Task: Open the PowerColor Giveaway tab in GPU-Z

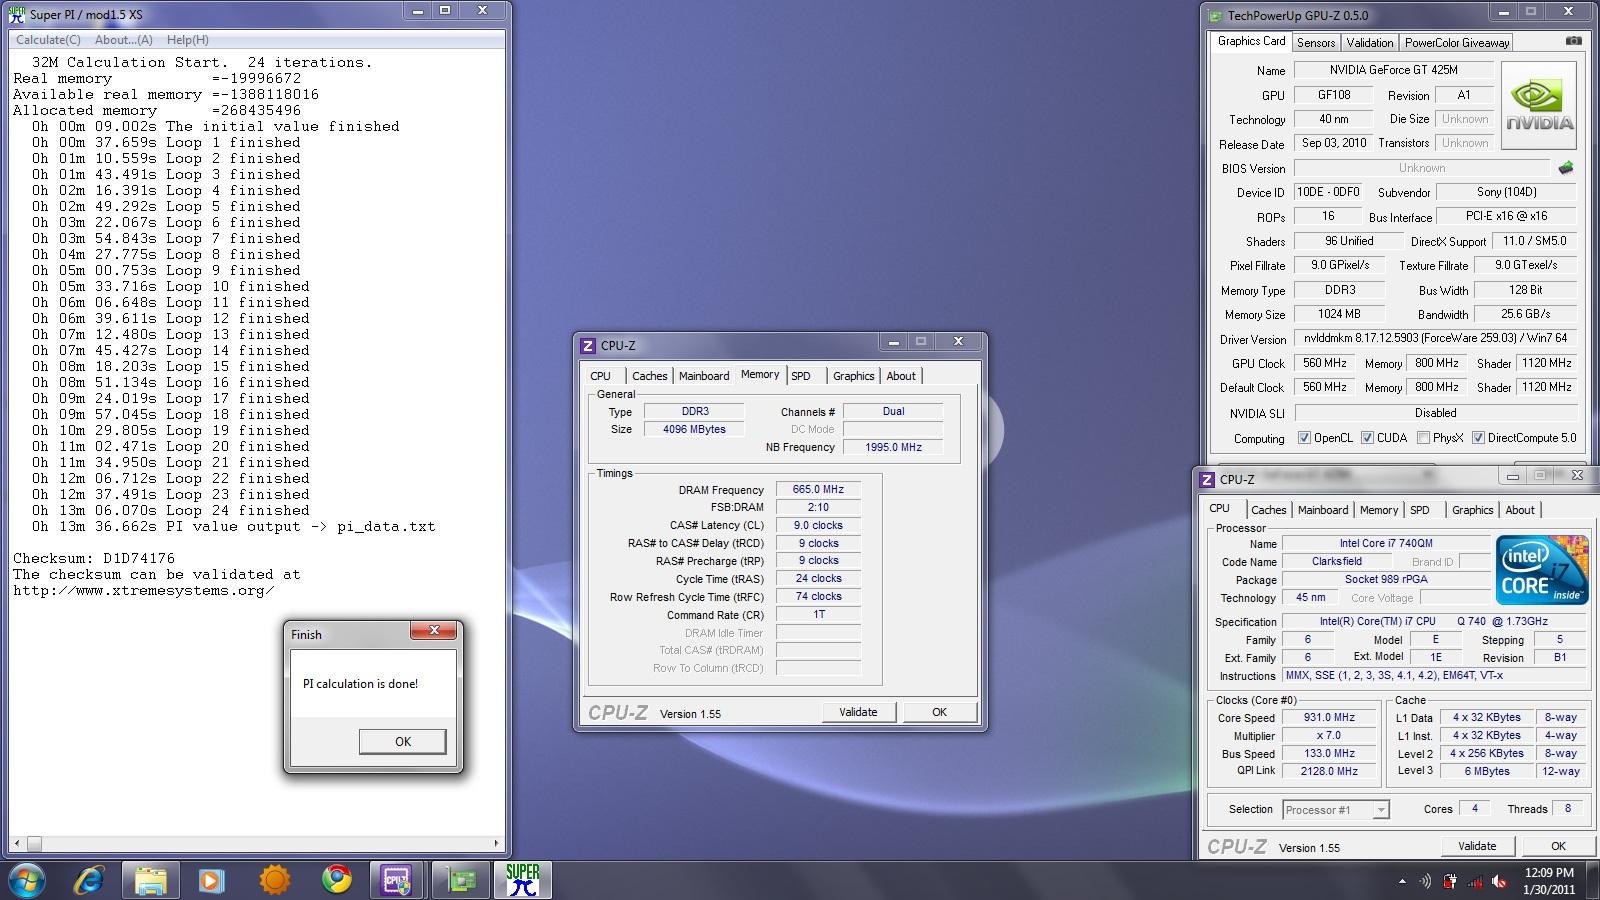Action: tap(1456, 43)
